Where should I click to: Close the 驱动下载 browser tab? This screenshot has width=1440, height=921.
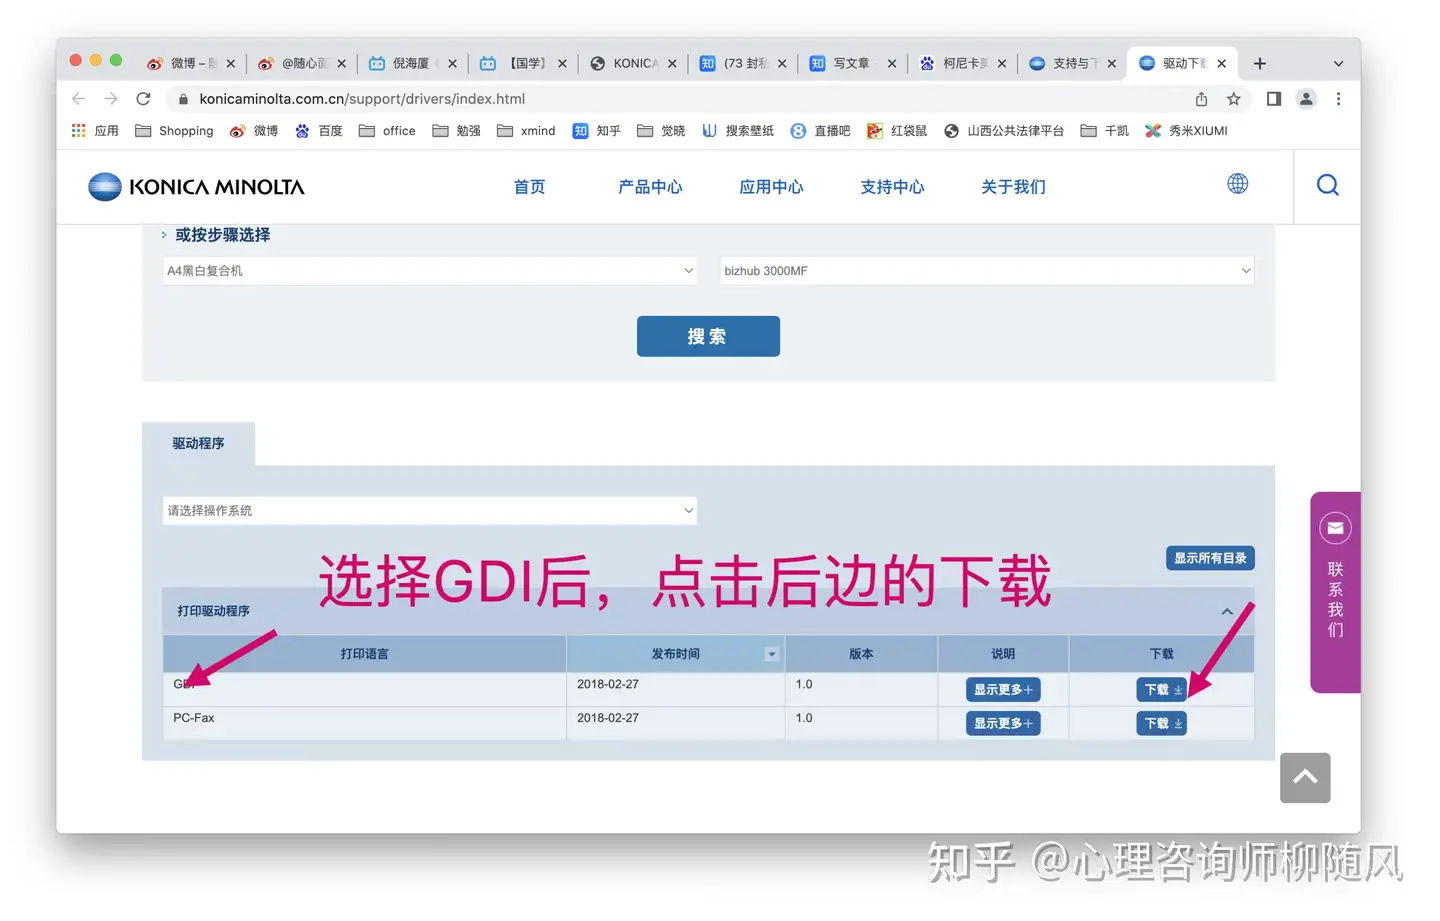pos(1221,63)
